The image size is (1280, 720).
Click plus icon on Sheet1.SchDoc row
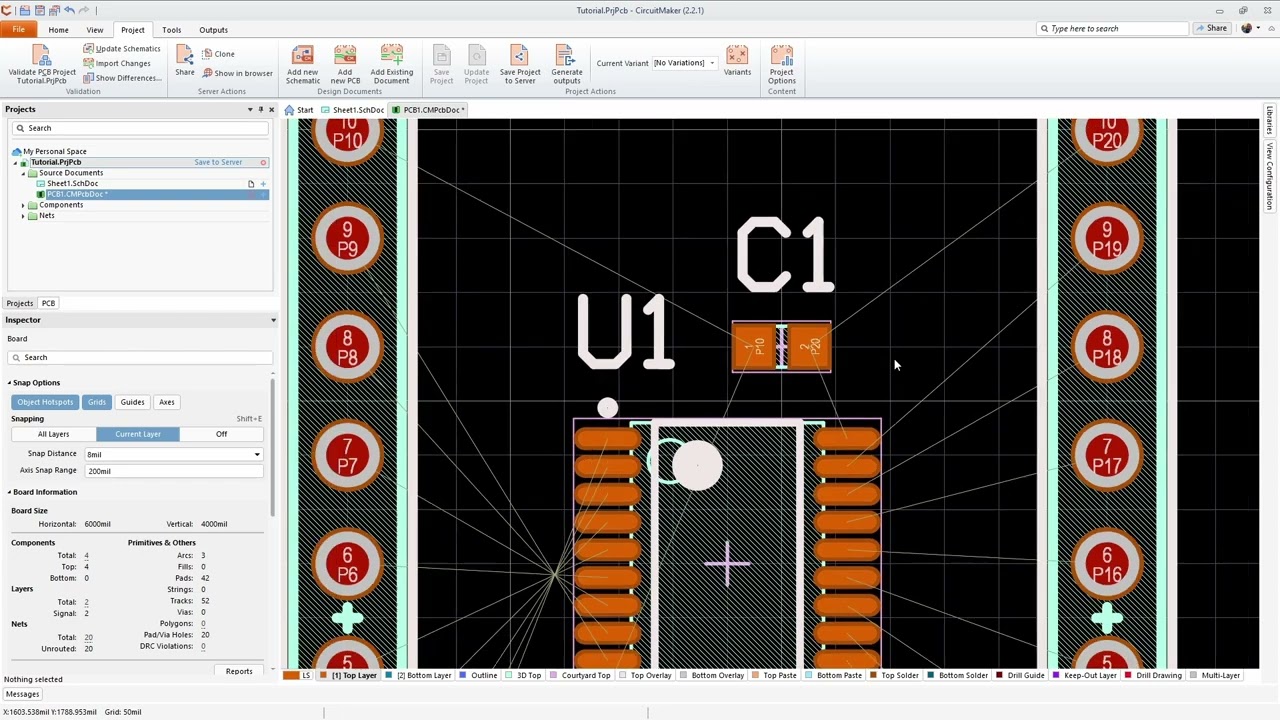263,184
